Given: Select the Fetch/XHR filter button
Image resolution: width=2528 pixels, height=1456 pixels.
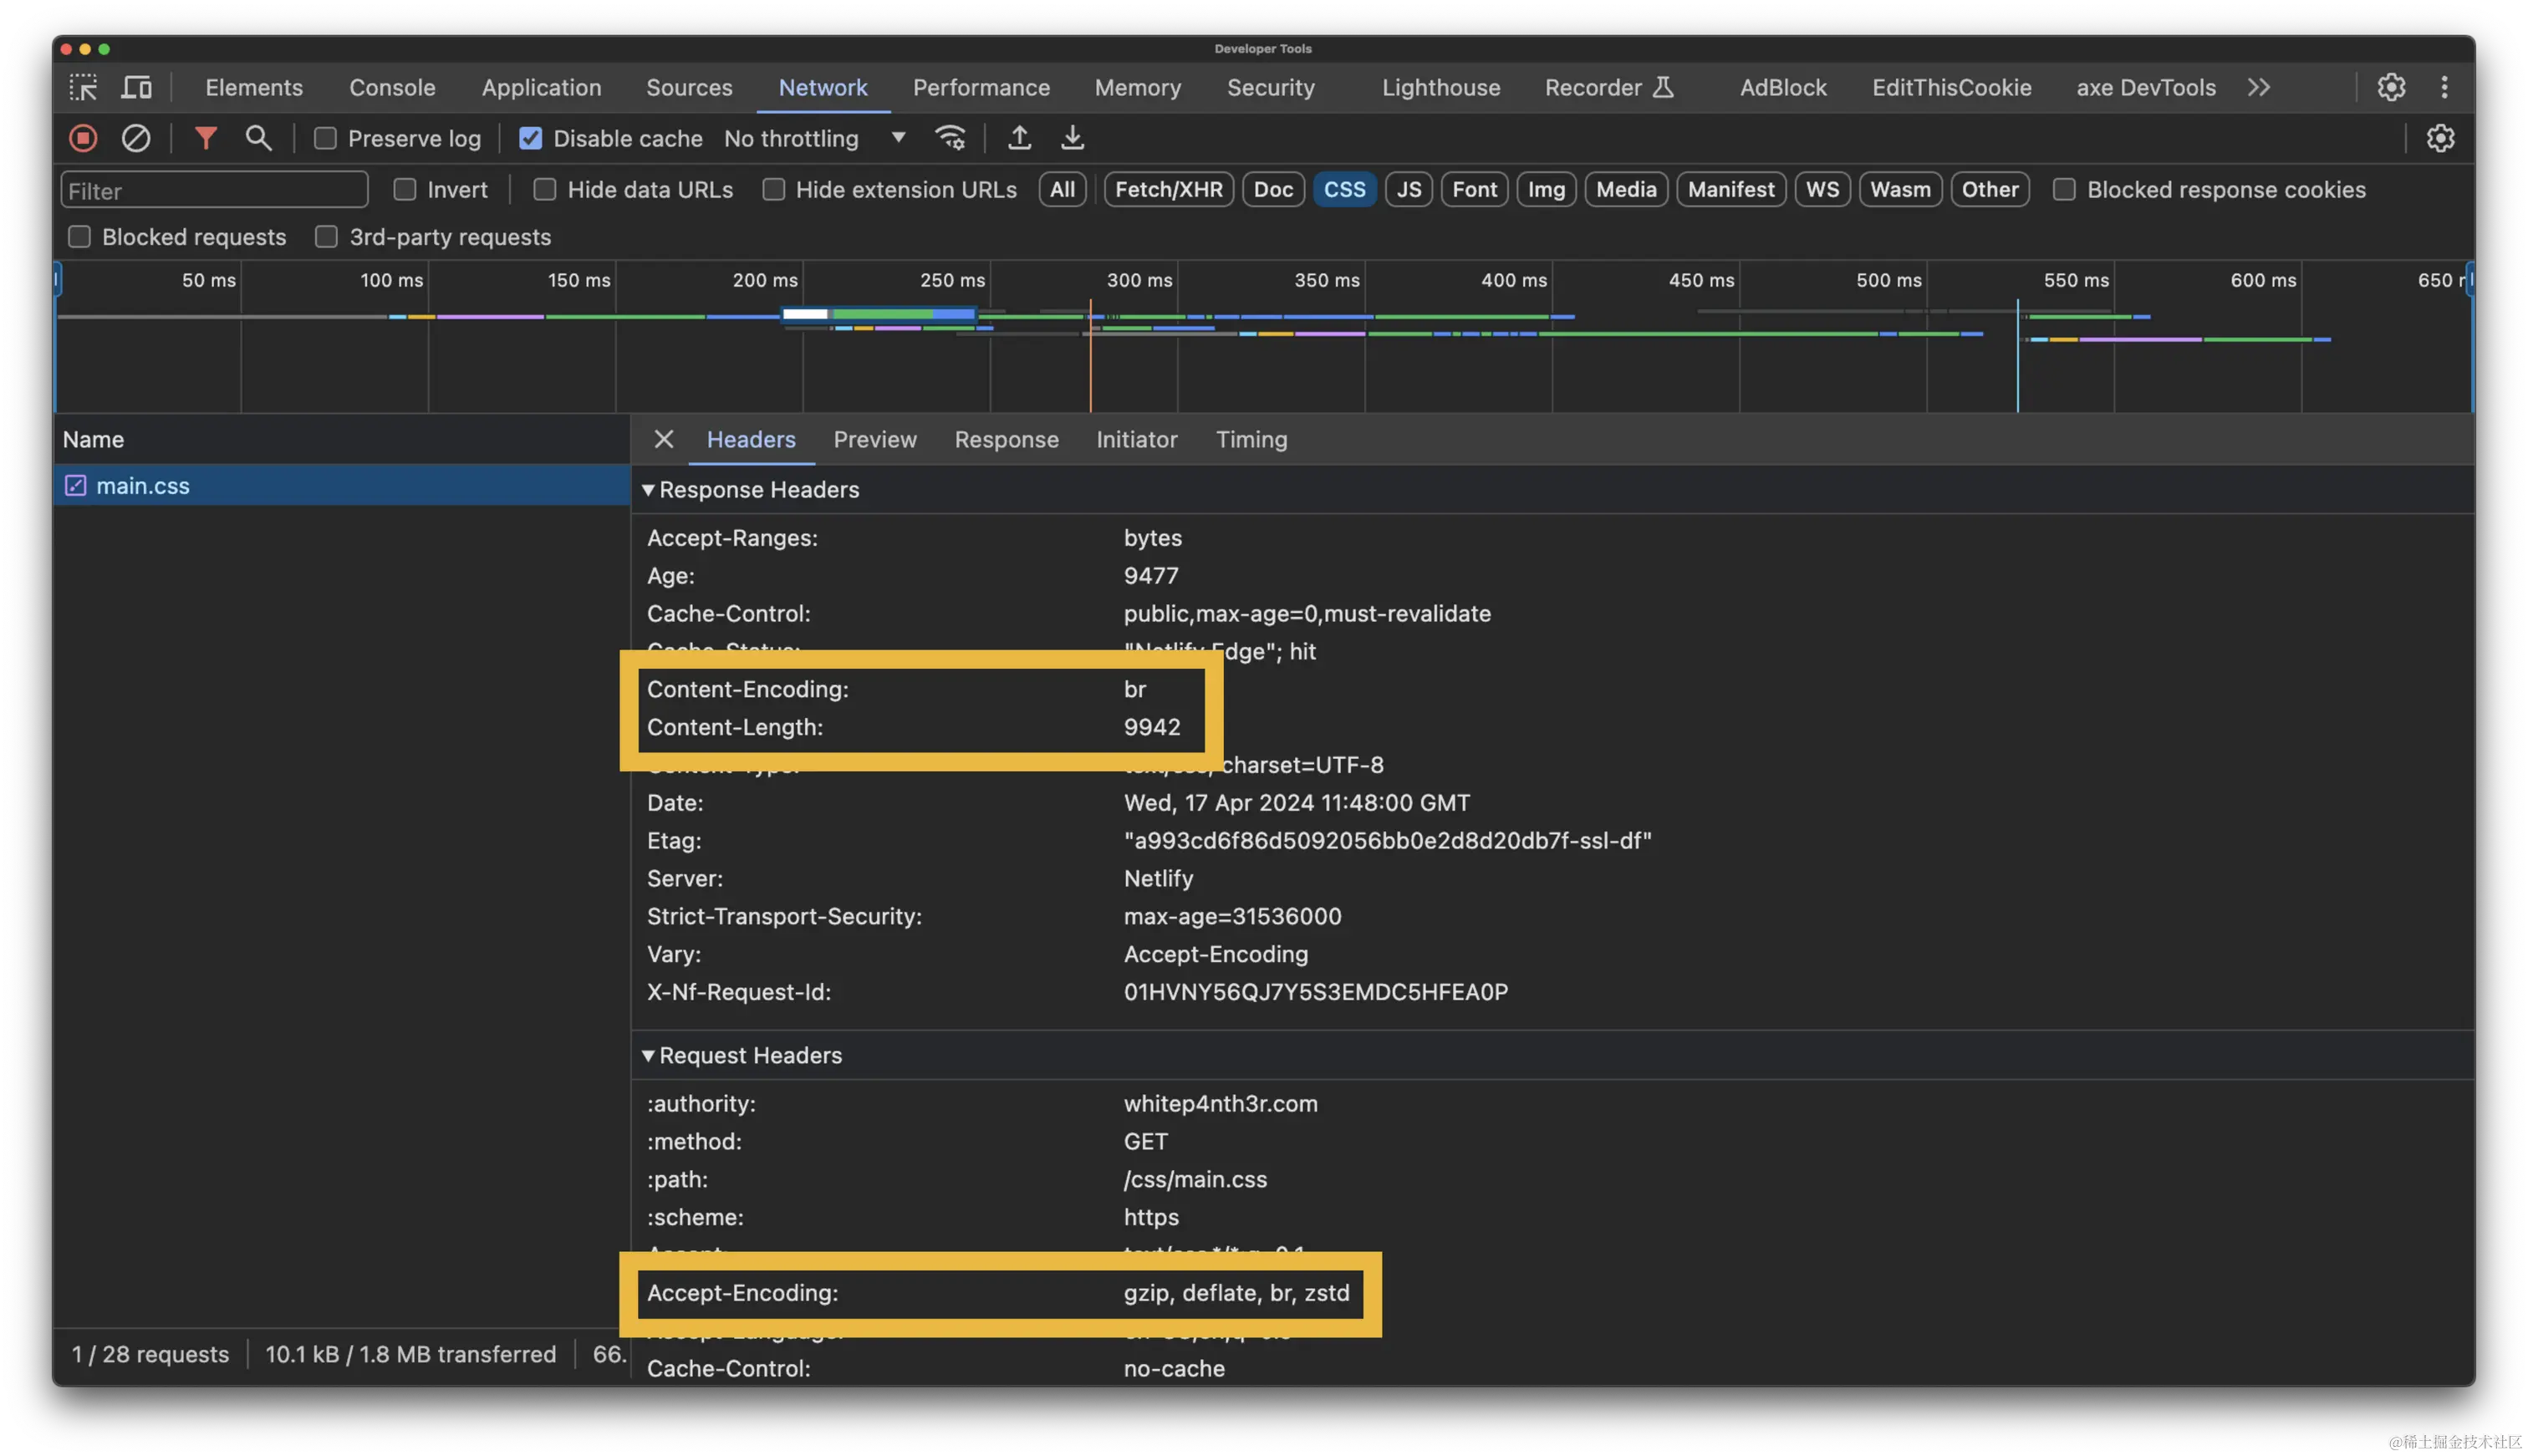Looking at the screenshot, I should point(1168,190).
